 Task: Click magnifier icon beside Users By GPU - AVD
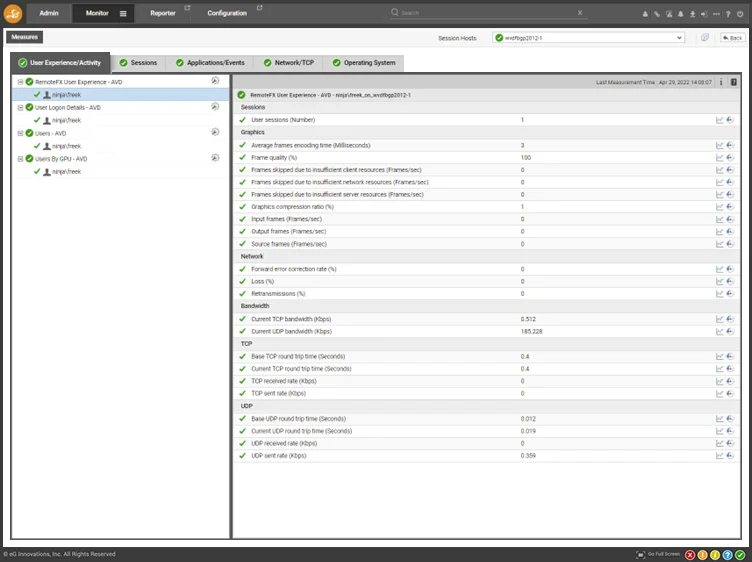point(215,158)
